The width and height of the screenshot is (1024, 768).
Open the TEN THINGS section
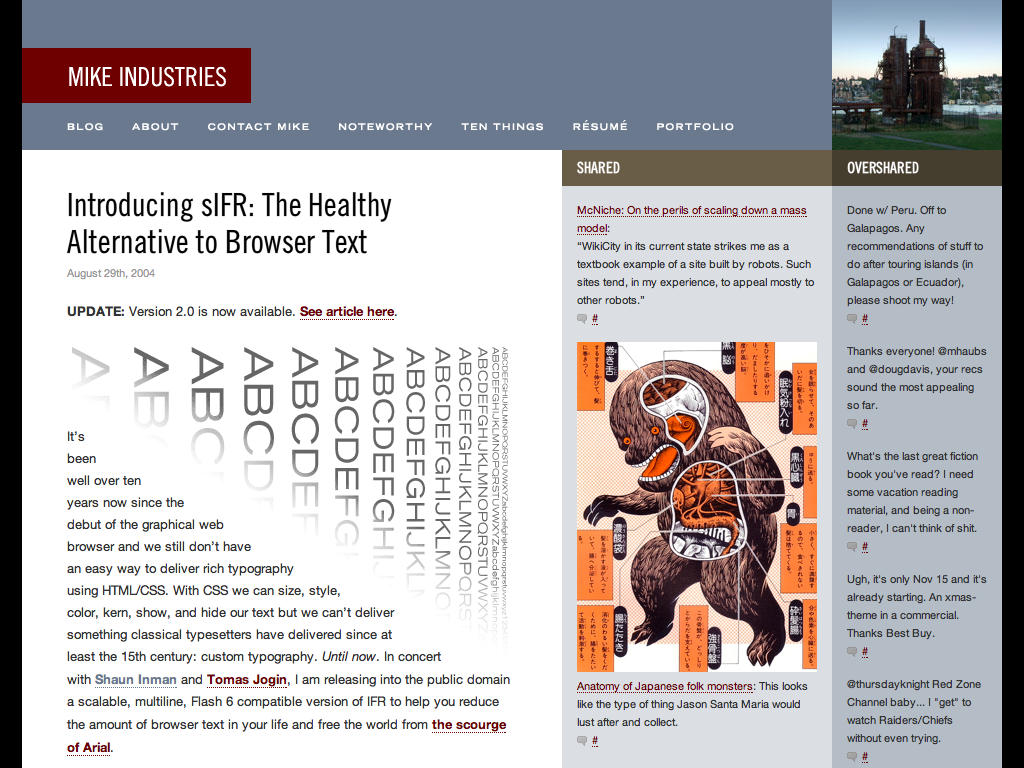[x=502, y=127]
